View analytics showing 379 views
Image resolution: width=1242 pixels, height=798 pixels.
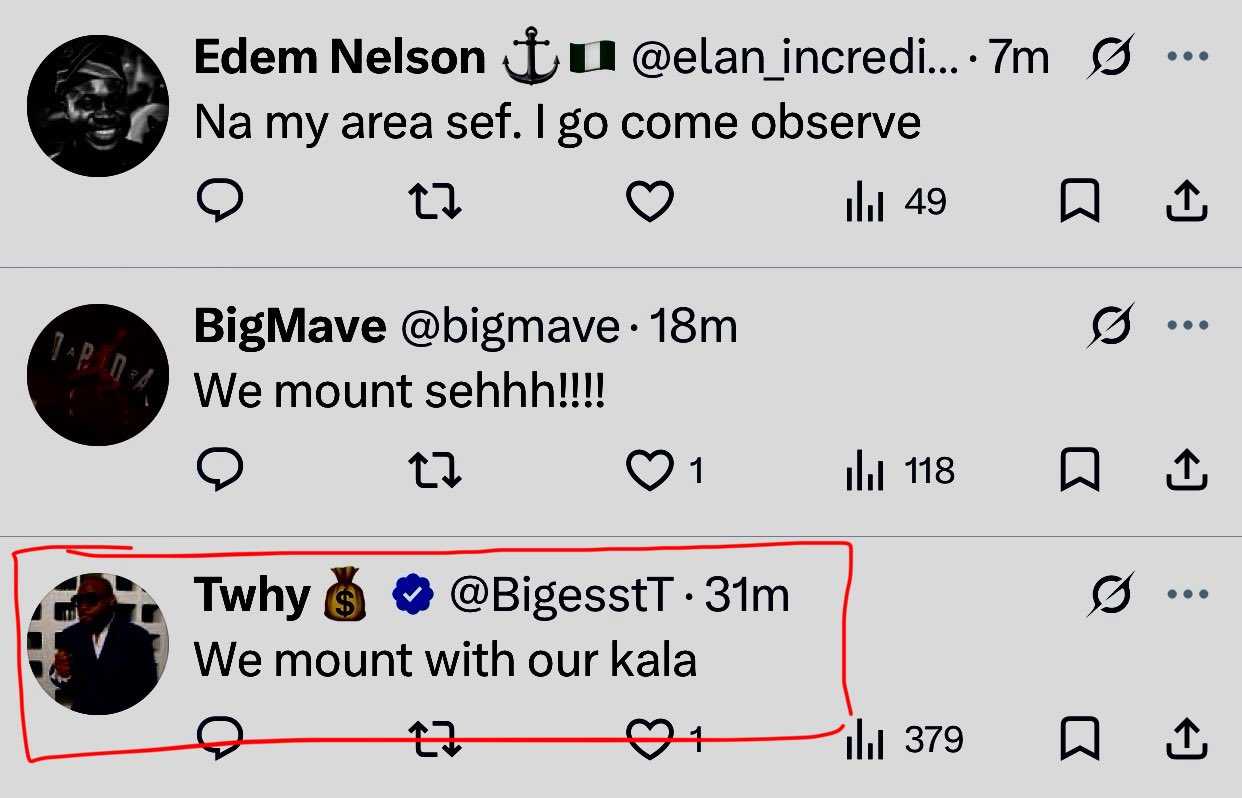pyautogui.click(x=904, y=740)
